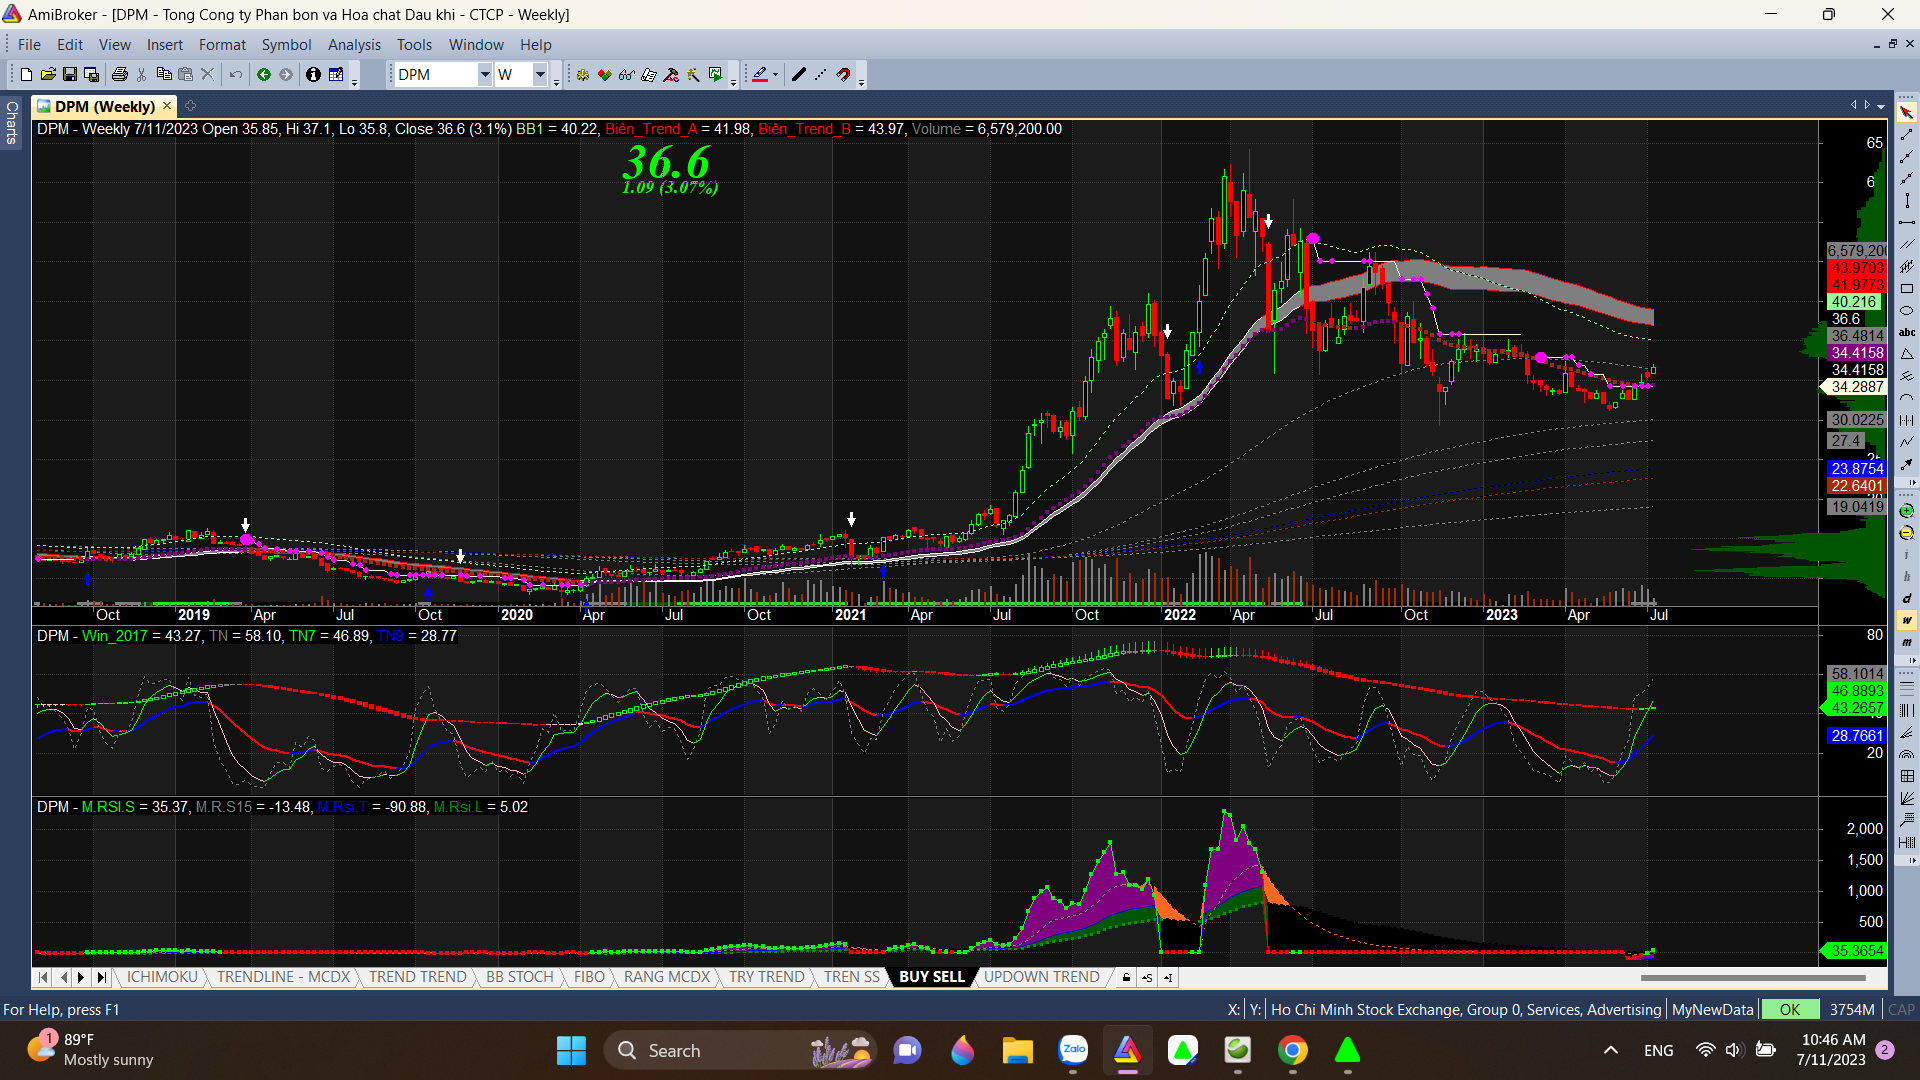
Task: Save the chart with the floppy disk icon
Action: (70, 75)
